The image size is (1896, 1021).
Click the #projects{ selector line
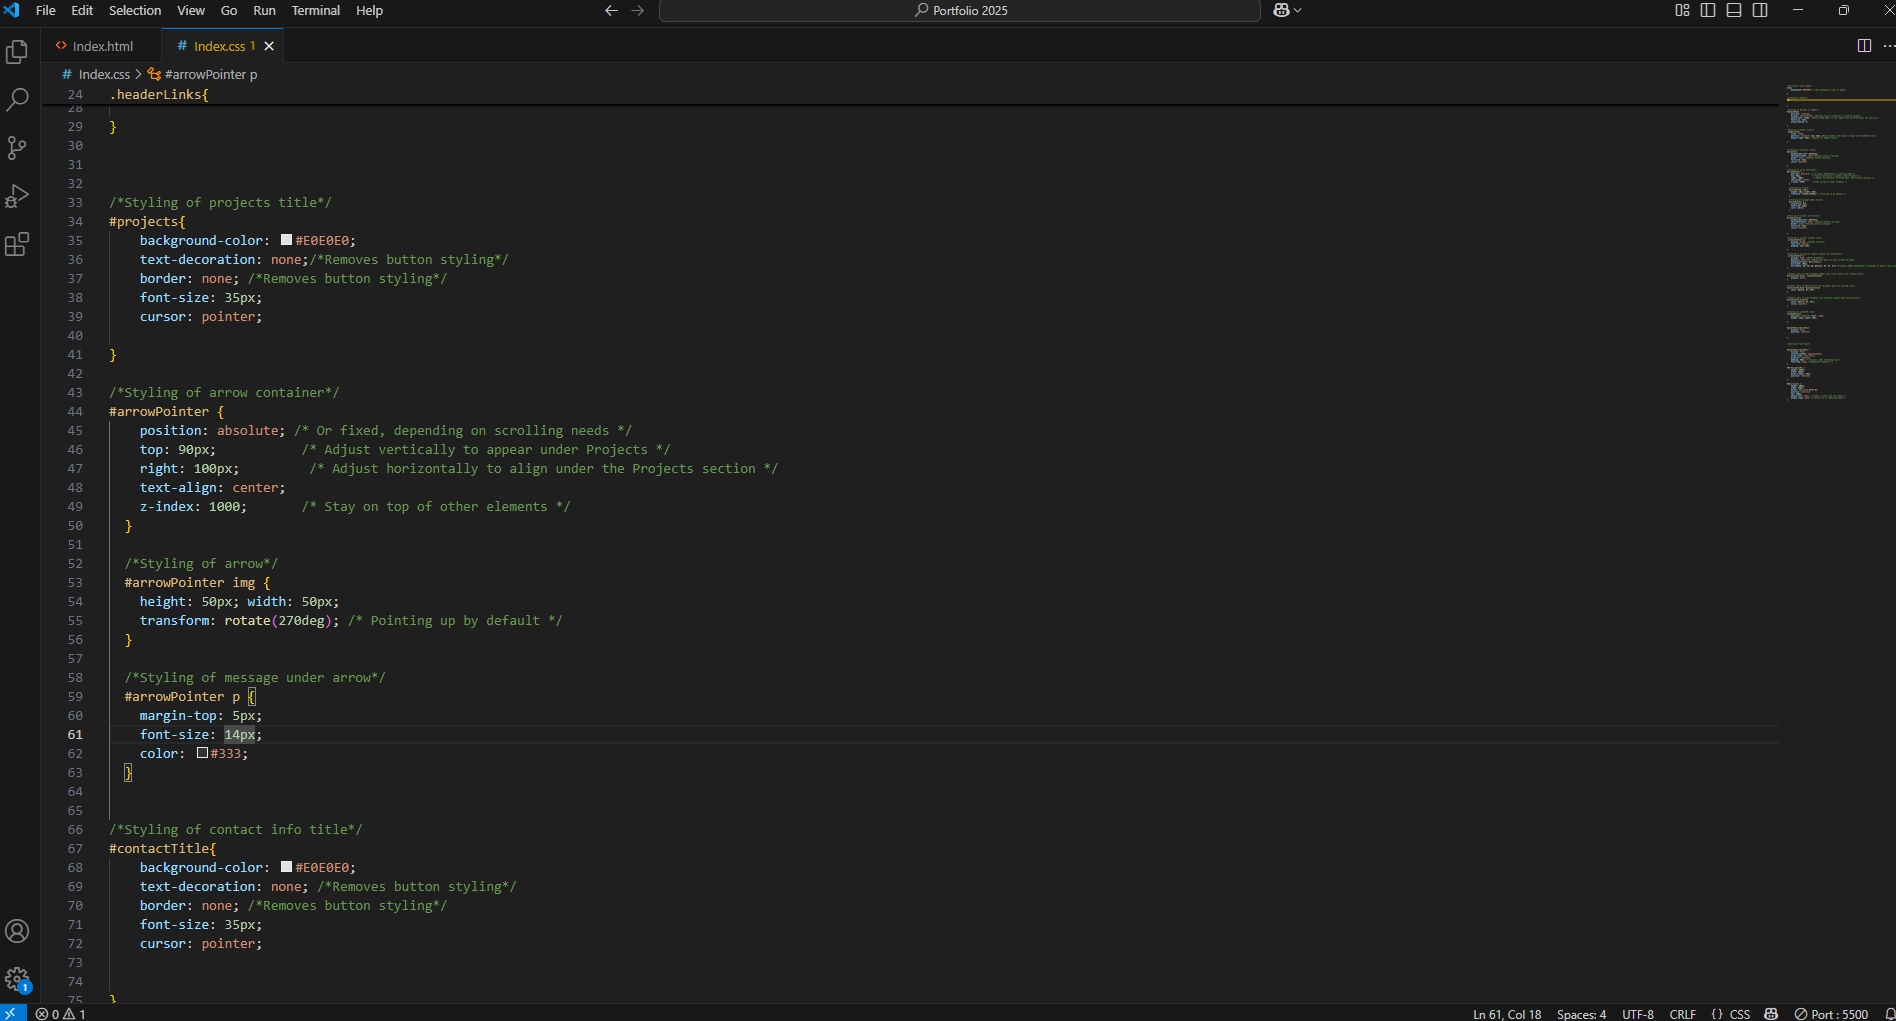click(147, 221)
